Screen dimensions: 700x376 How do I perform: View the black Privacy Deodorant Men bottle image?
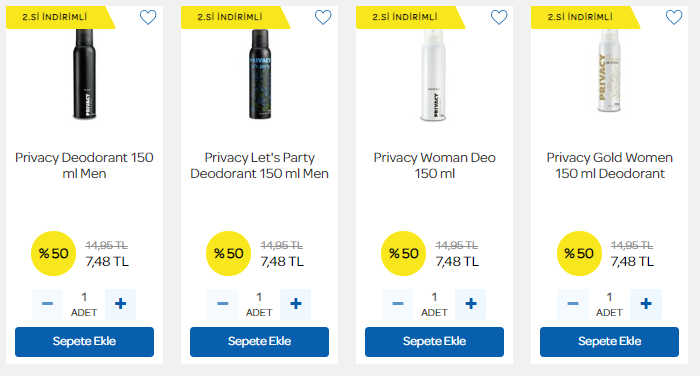pos(84,74)
